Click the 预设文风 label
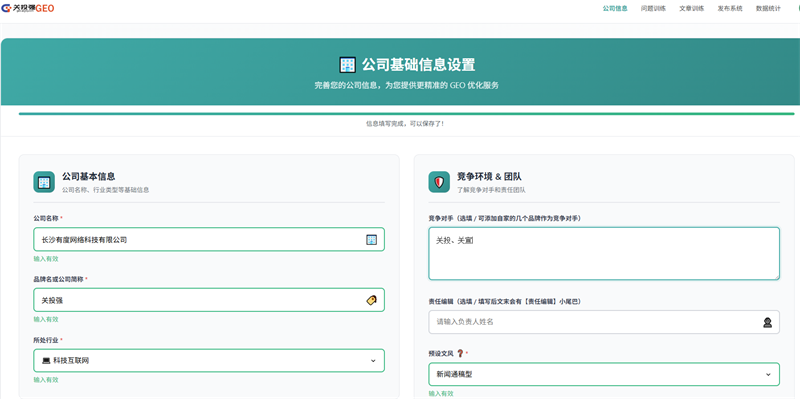Screen dimensions: 800x399 point(441,353)
